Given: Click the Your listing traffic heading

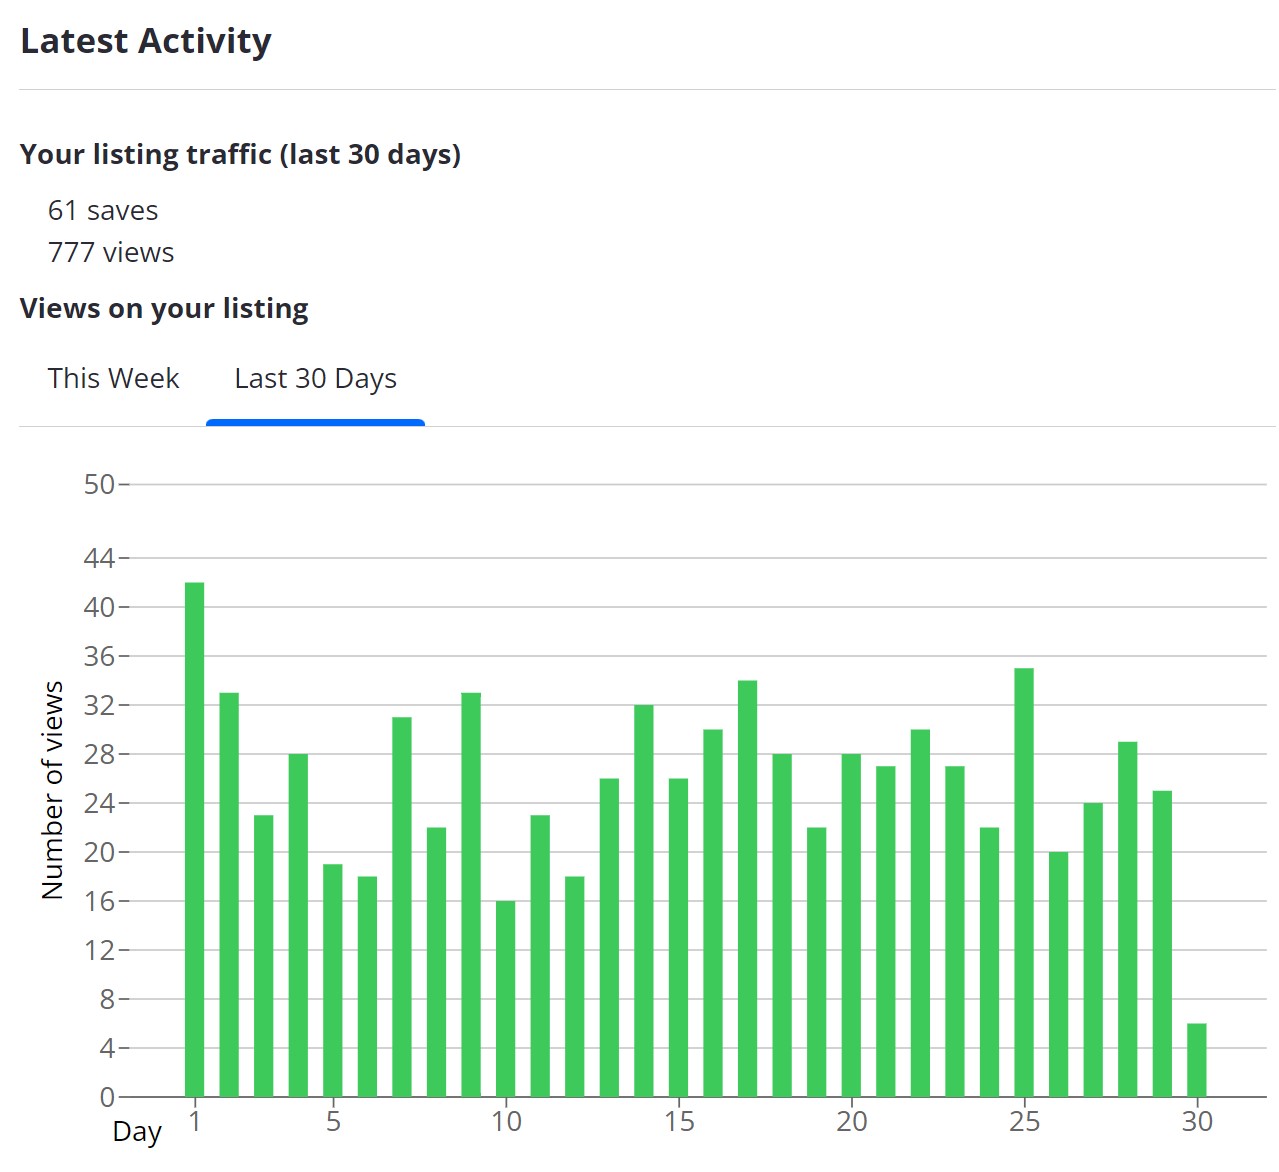Looking at the screenshot, I should pos(240,155).
